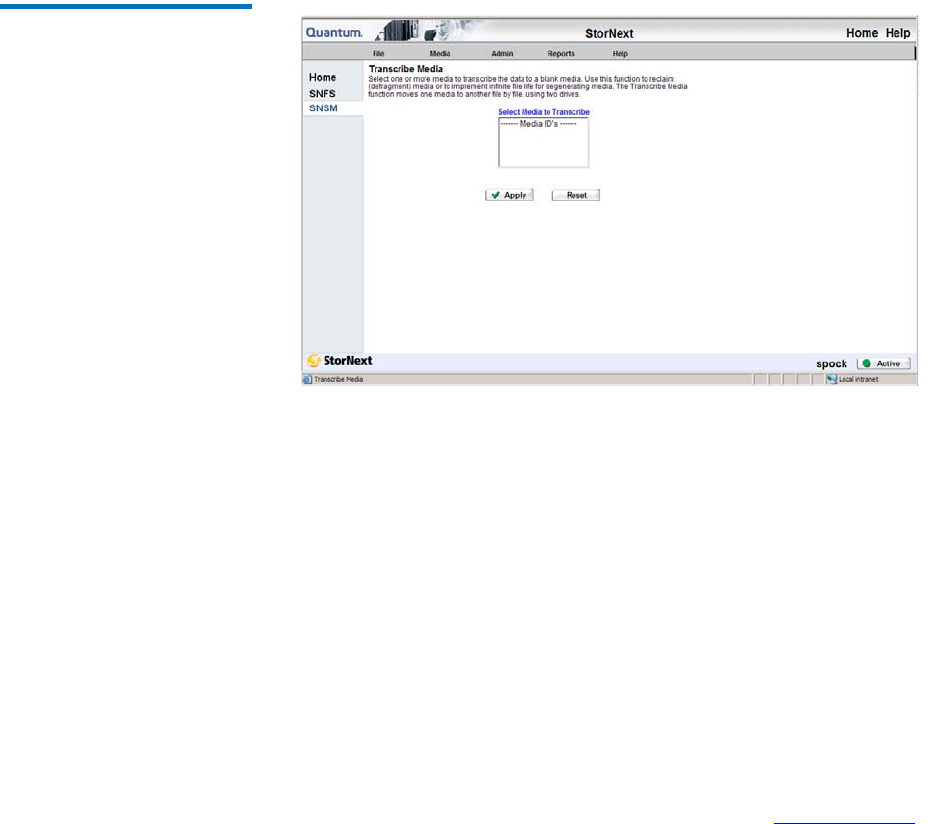Click the StorNext logo at the bottom left
The height and width of the screenshot is (824, 936).
coord(340,361)
